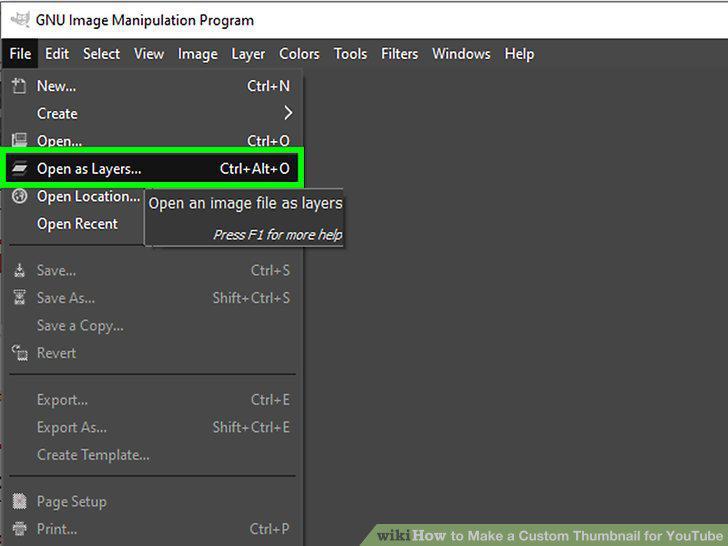
Task: Click the Save icon in the File menu
Action: (x=20, y=270)
